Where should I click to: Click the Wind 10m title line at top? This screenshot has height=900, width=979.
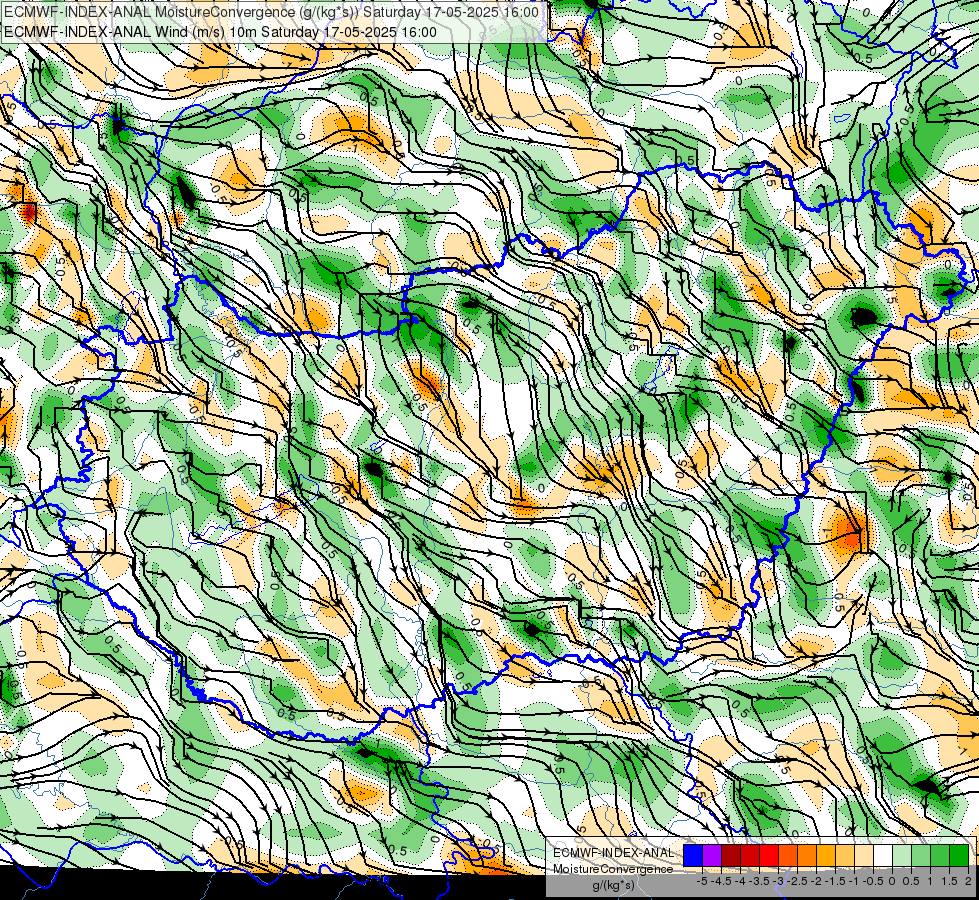pyautogui.click(x=220, y=32)
